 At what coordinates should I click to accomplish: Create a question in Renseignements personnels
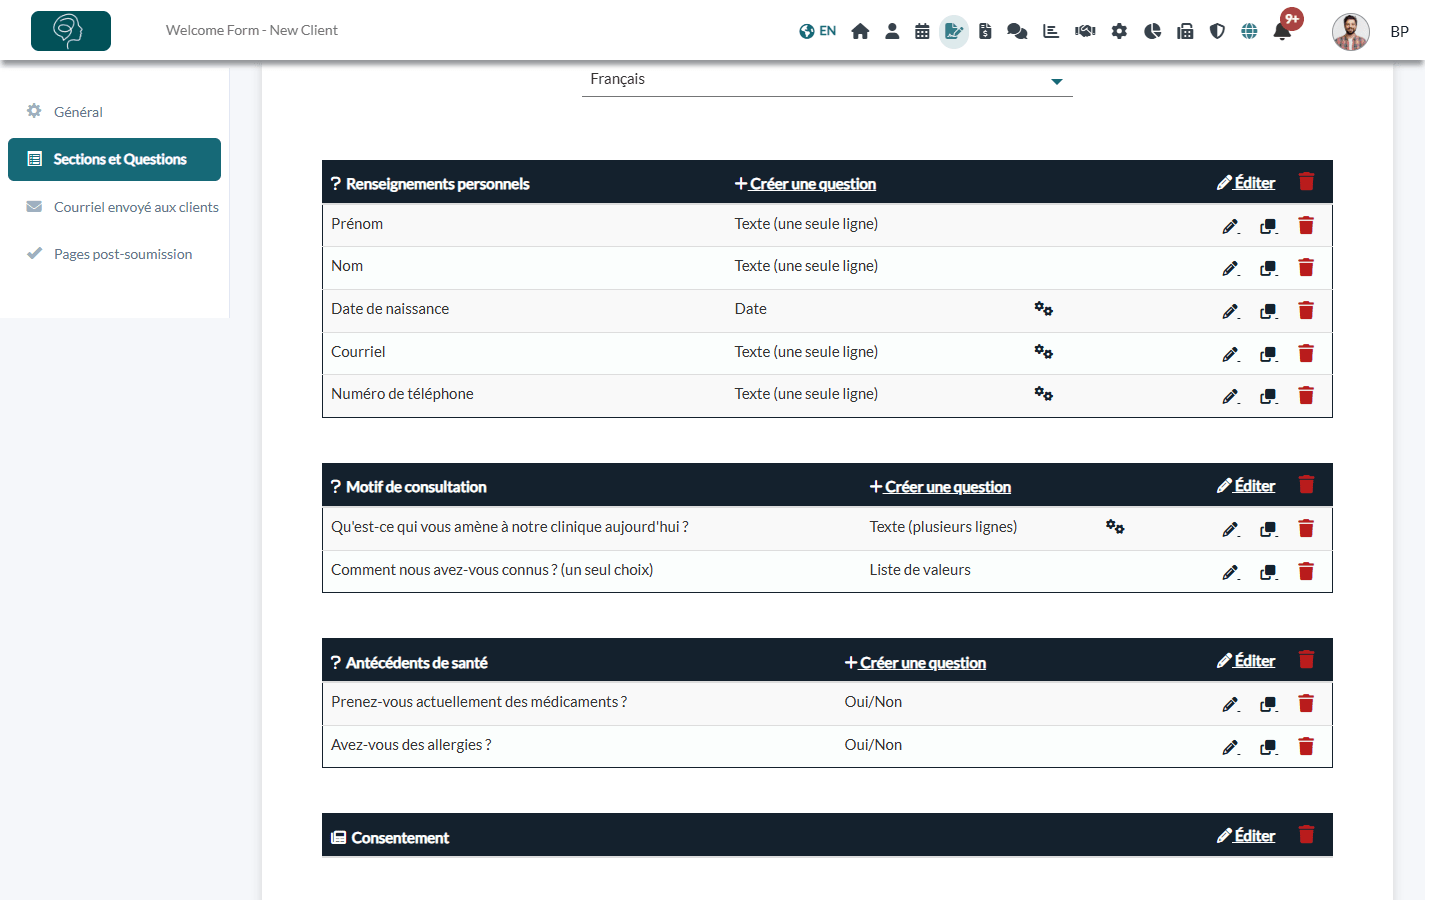[x=805, y=184]
